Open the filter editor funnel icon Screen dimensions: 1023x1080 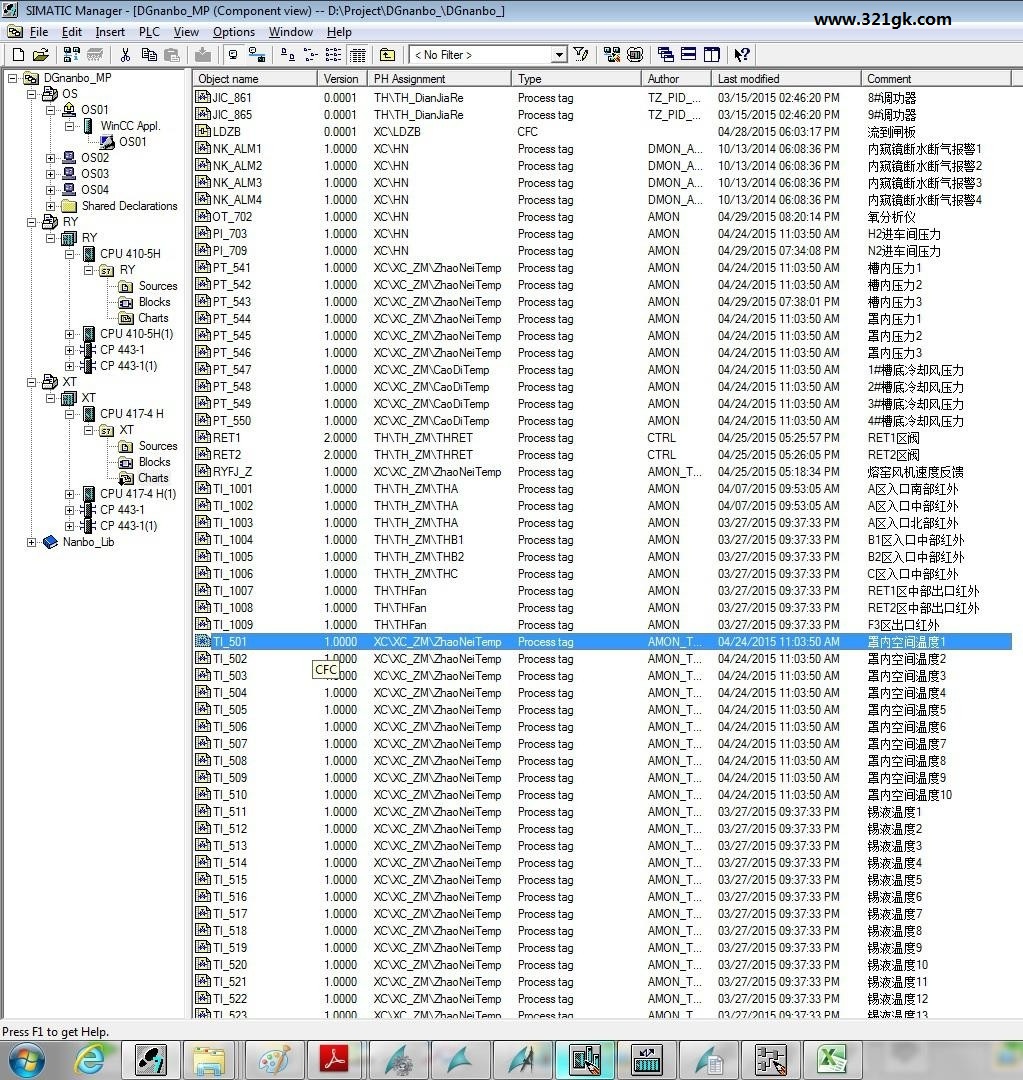point(581,54)
